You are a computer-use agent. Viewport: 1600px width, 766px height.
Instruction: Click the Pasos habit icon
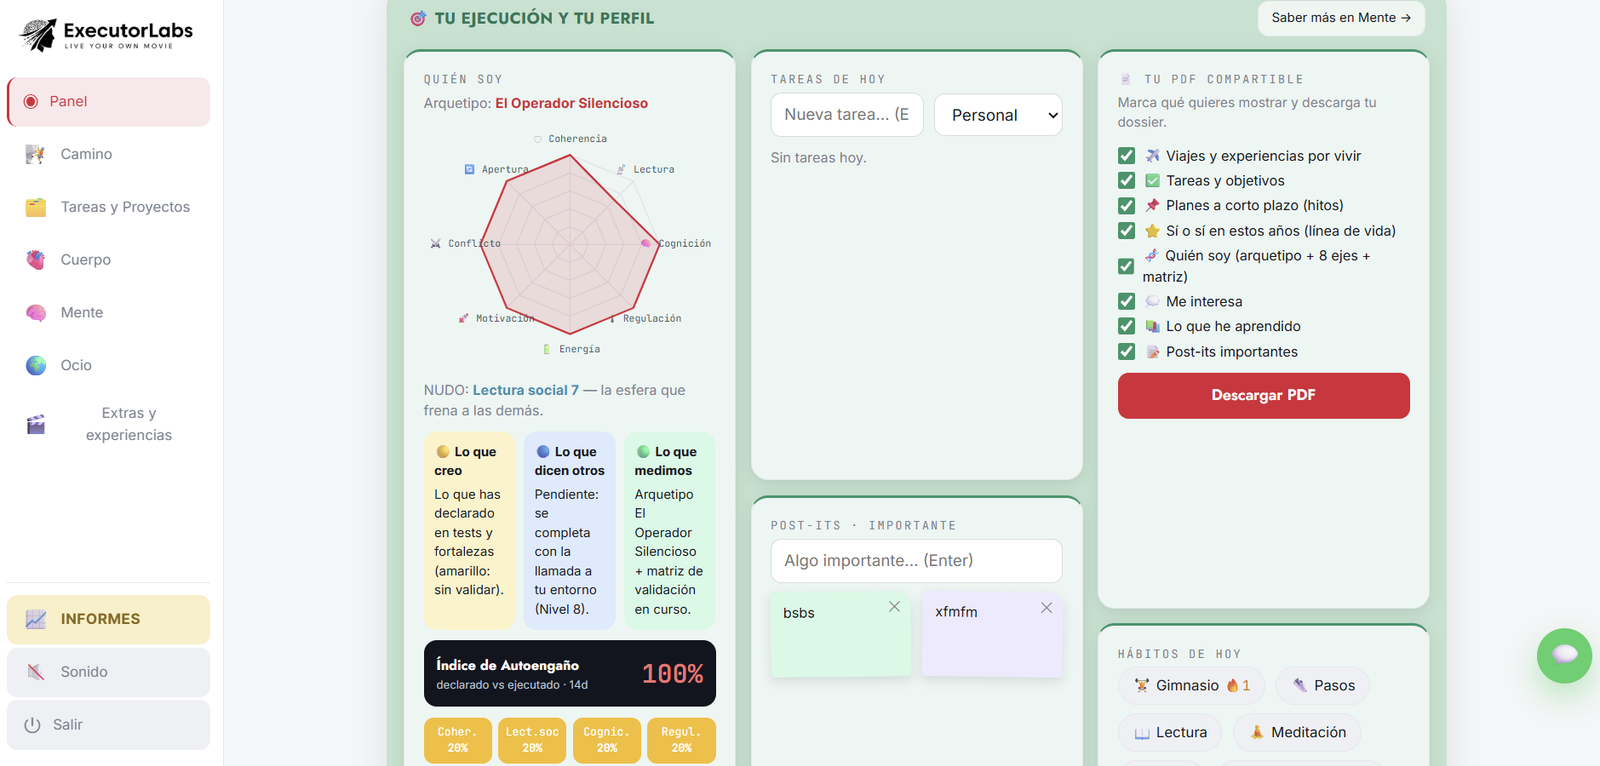click(x=1300, y=685)
